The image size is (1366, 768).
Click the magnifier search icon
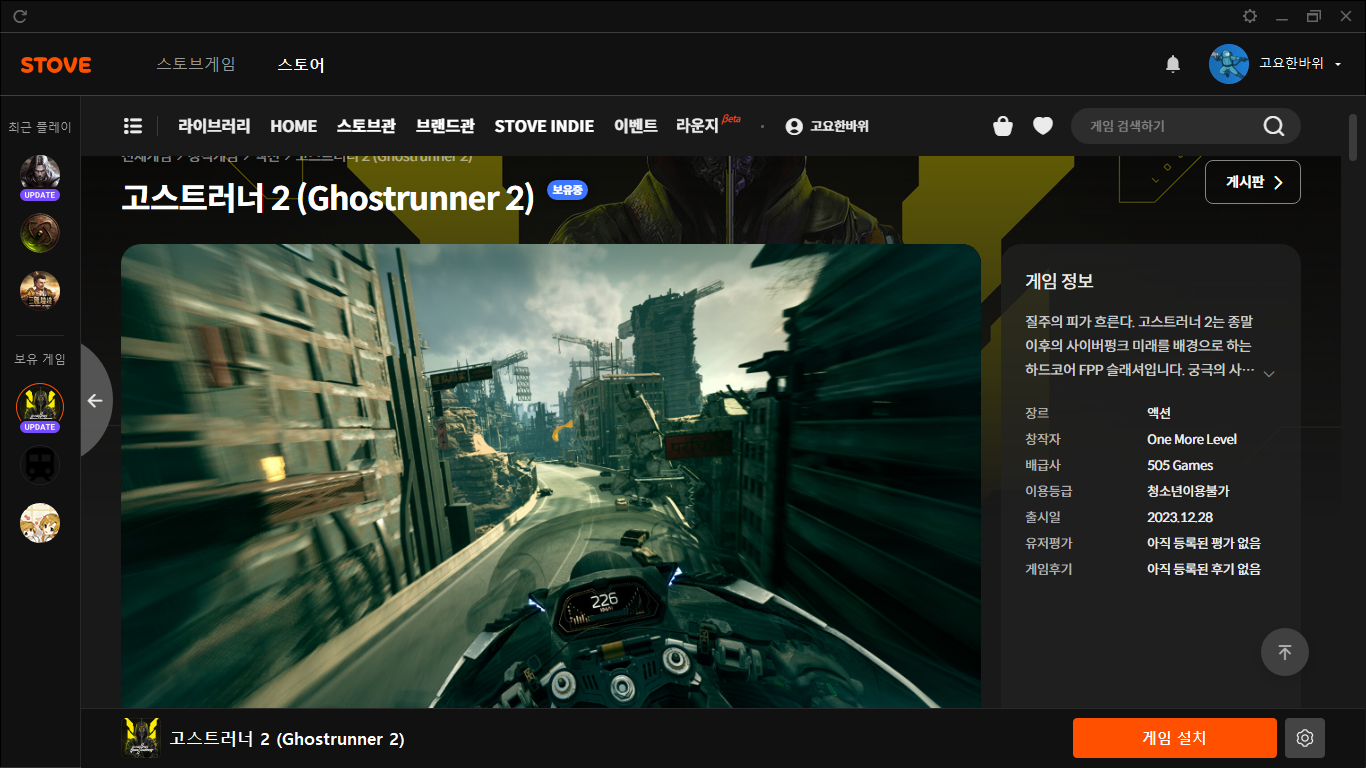[1273, 126]
